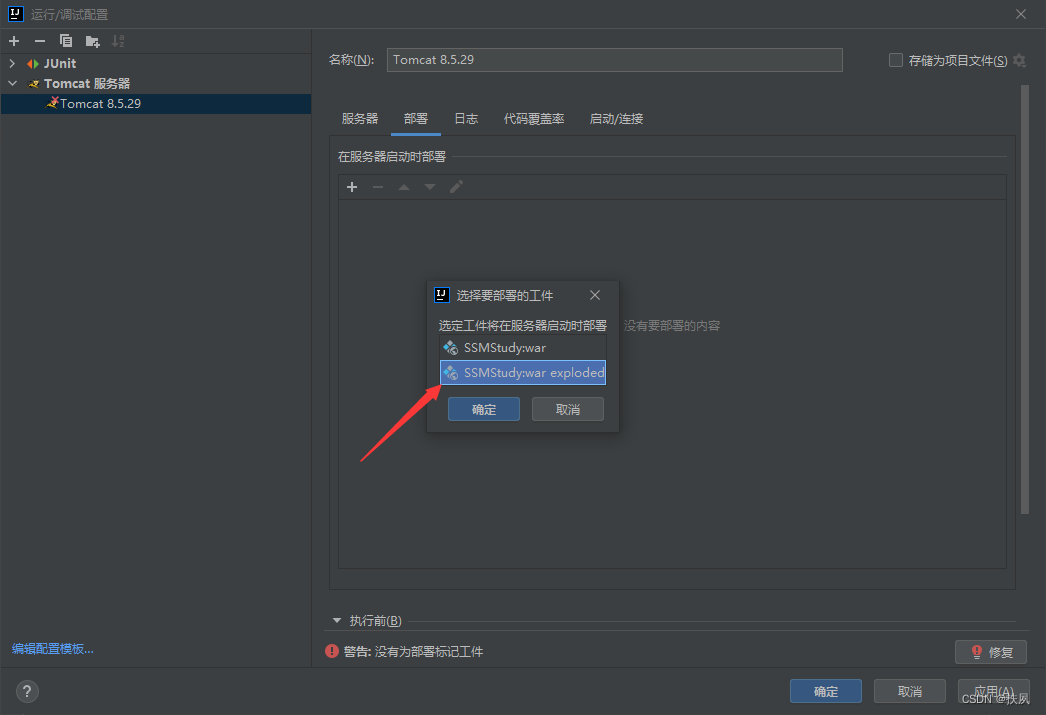Image resolution: width=1046 pixels, height=715 pixels.
Task: Switch to the 启动/连接 tab
Action: pos(616,119)
